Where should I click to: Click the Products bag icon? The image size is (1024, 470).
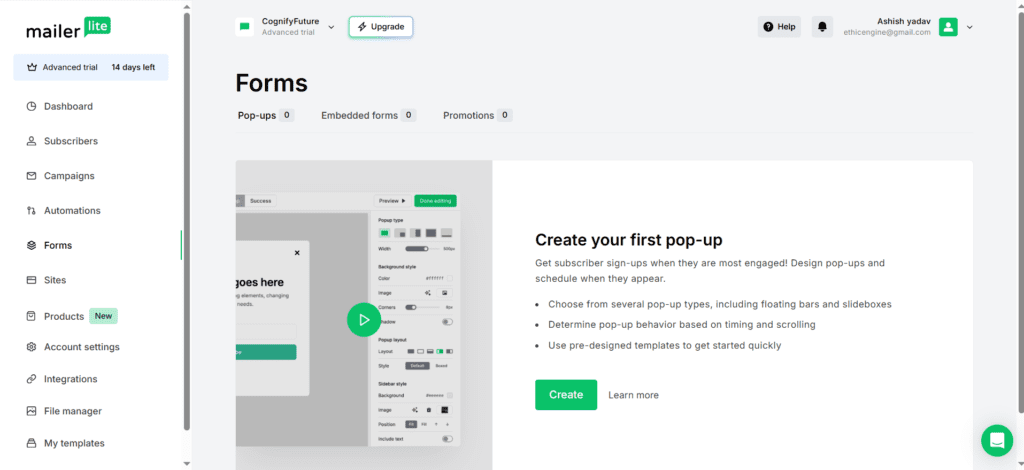click(31, 316)
